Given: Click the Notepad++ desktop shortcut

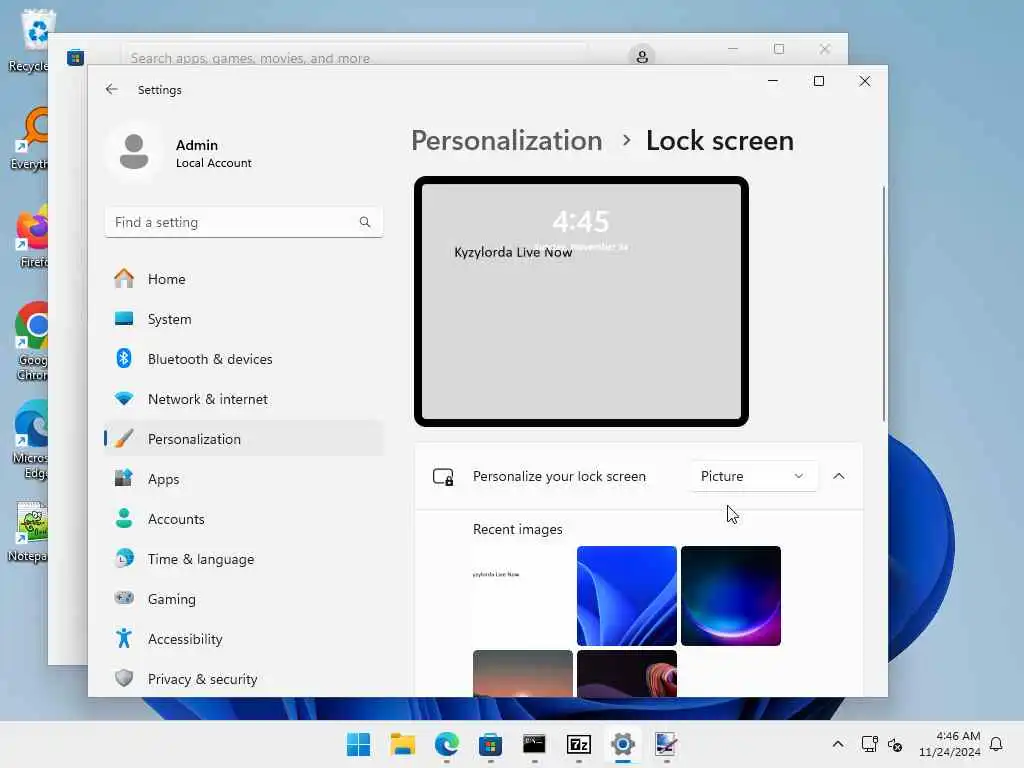Looking at the screenshot, I should coord(29,532).
